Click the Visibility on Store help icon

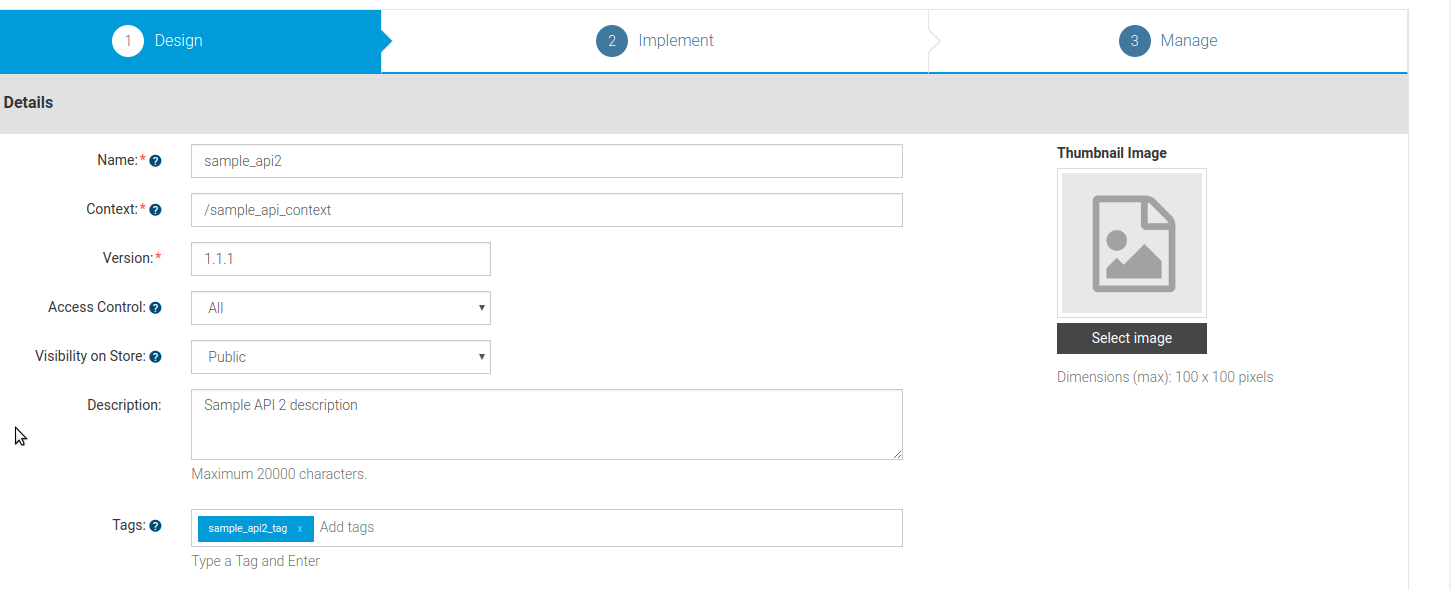pos(157,356)
